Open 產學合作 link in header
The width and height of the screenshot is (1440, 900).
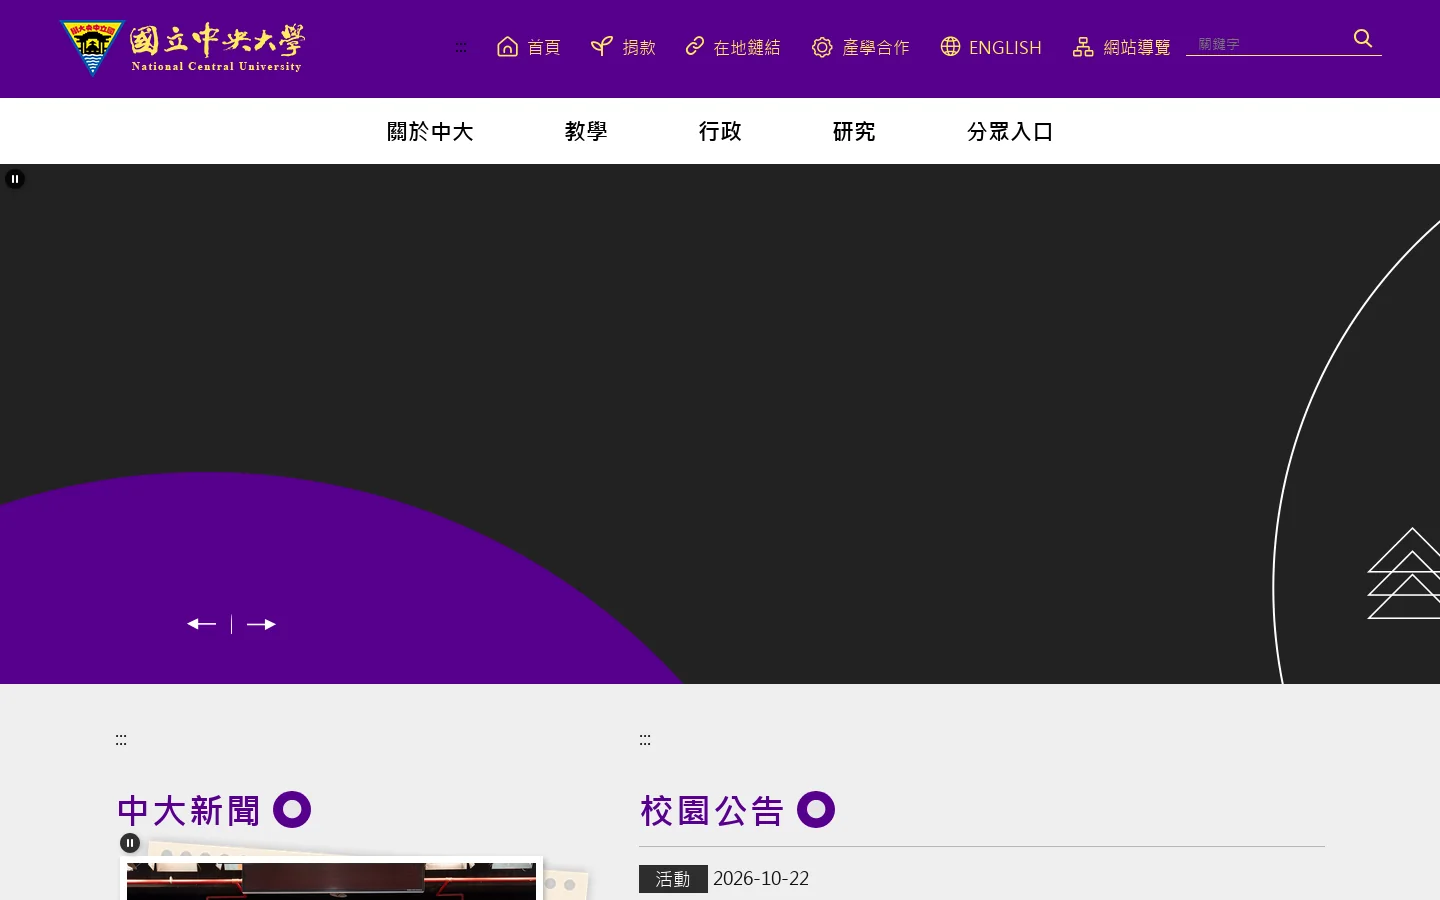pos(861,47)
